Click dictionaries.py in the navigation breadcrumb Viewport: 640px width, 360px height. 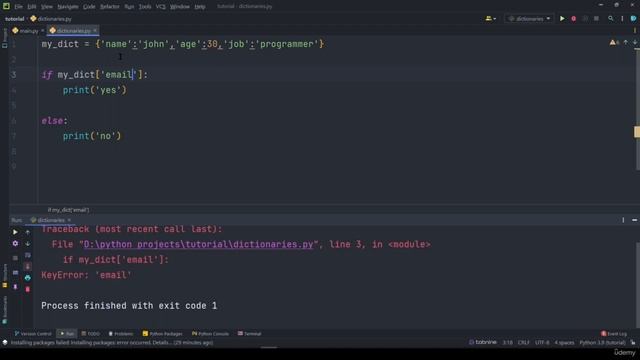click(51, 19)
